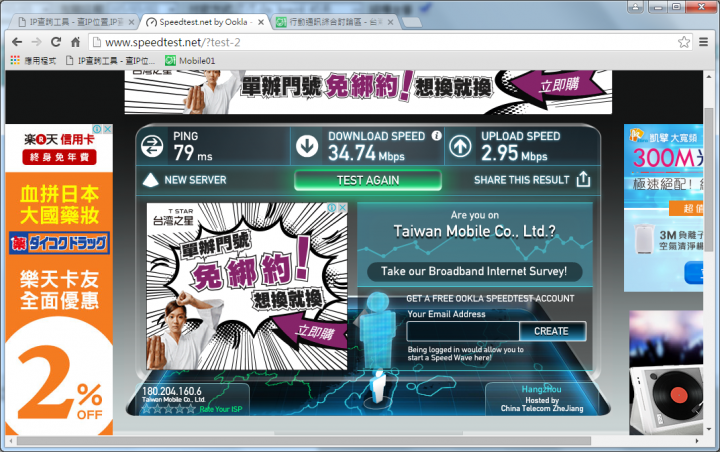Open the 樂天信用卡 ad banner

[59, 280]
